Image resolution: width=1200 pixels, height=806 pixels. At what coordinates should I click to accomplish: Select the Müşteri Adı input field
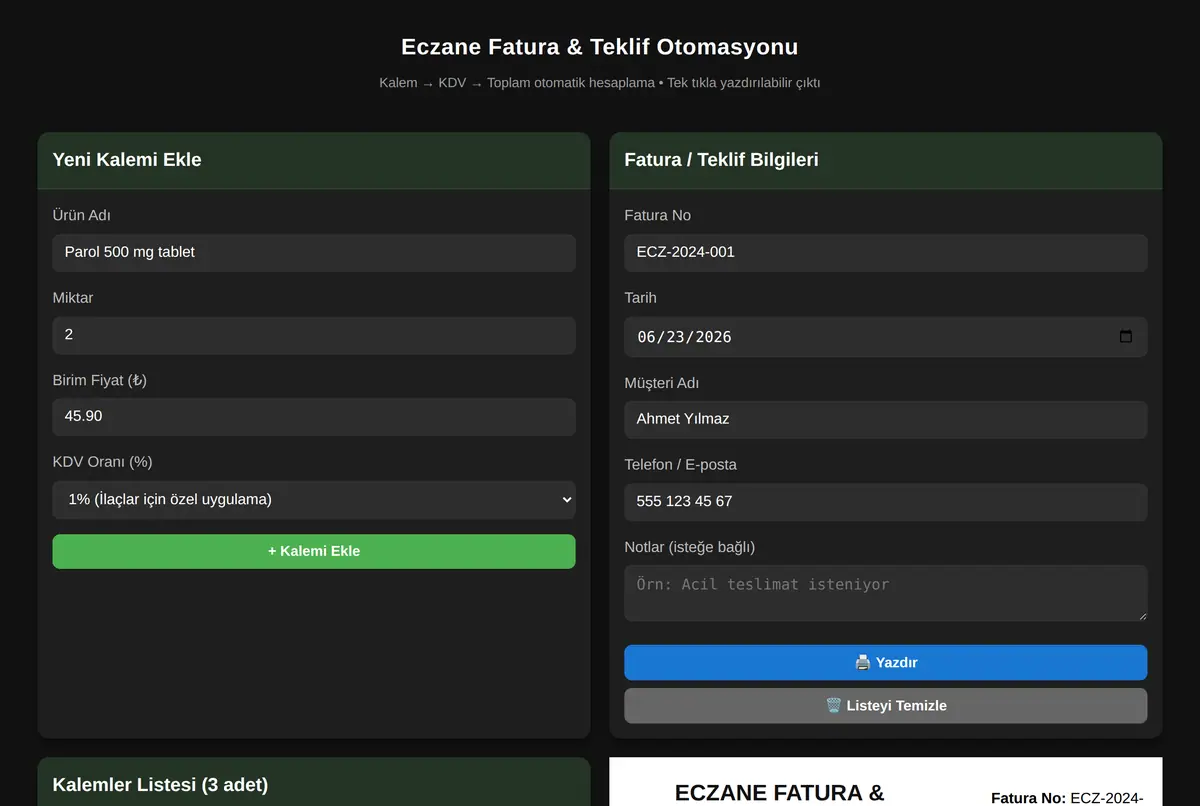(885, 419)
